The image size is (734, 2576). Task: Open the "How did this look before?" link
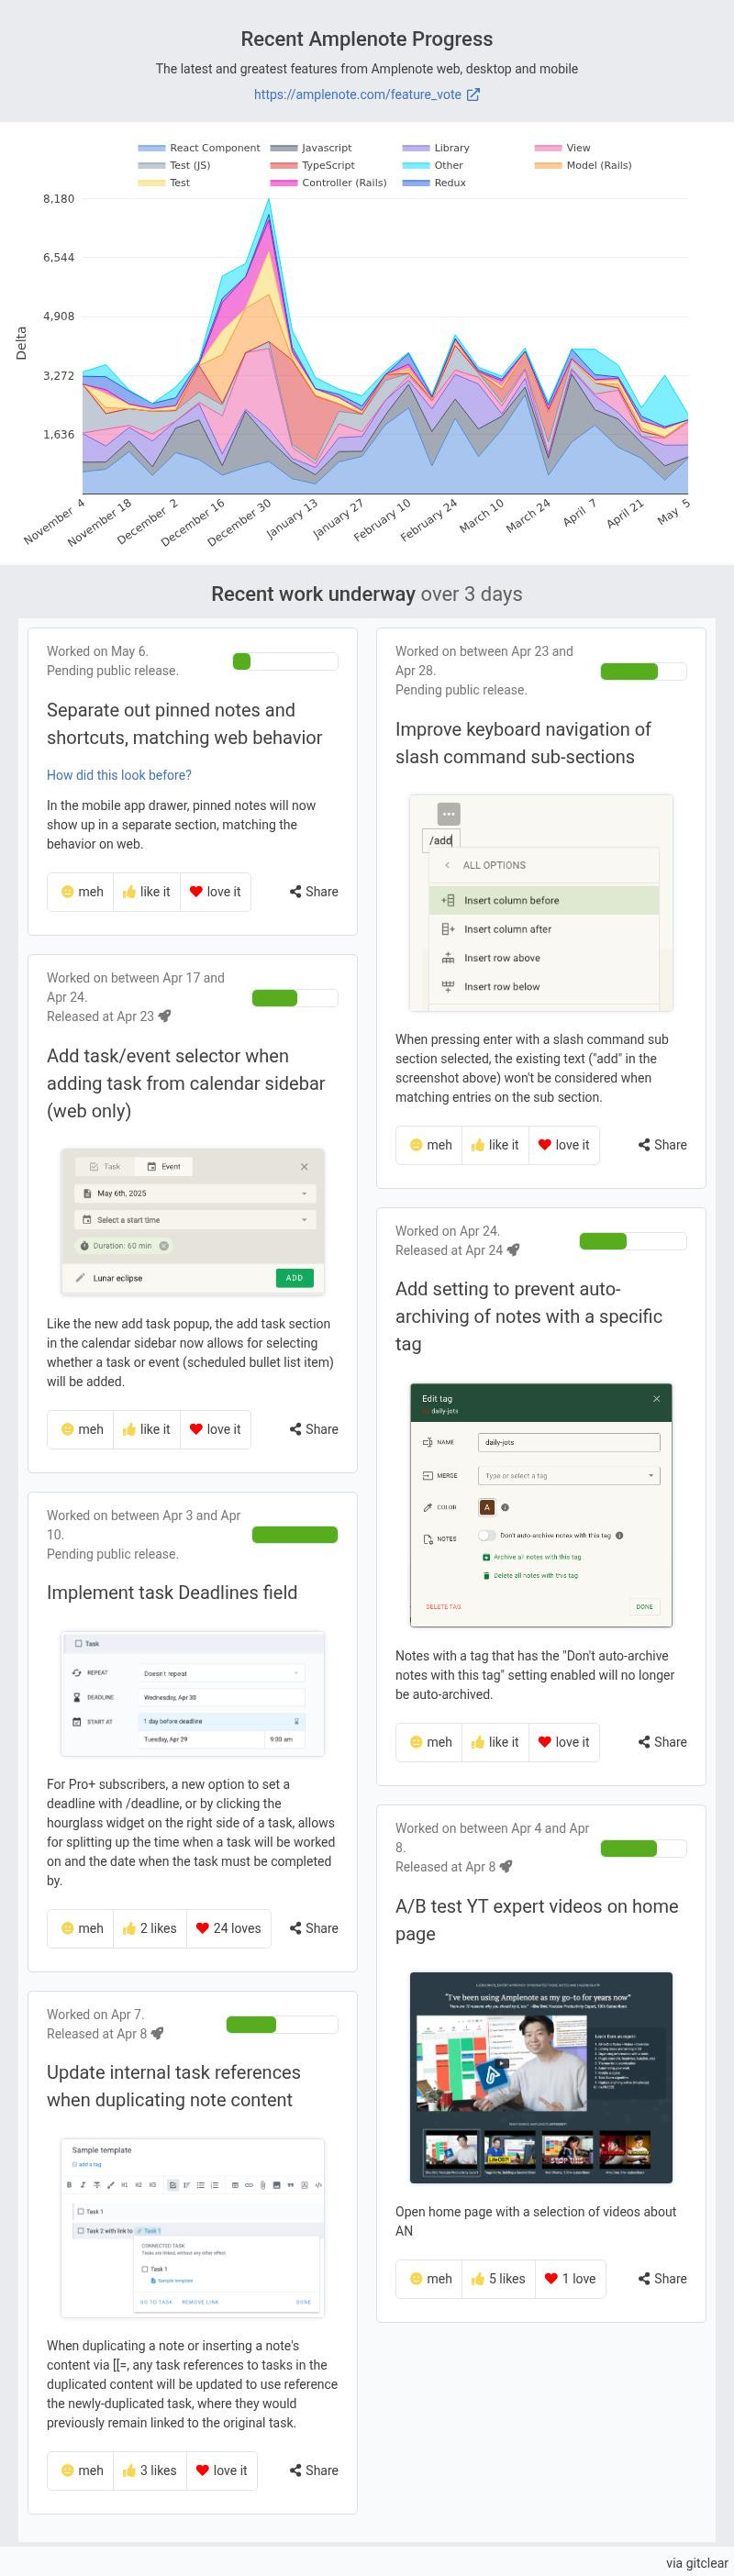[119, 775]
